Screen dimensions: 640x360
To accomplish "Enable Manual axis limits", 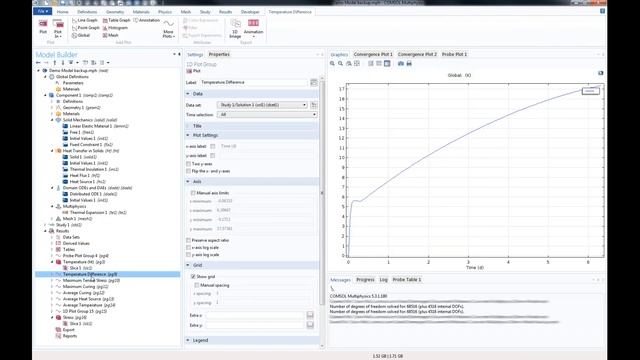I will point(193,193).
